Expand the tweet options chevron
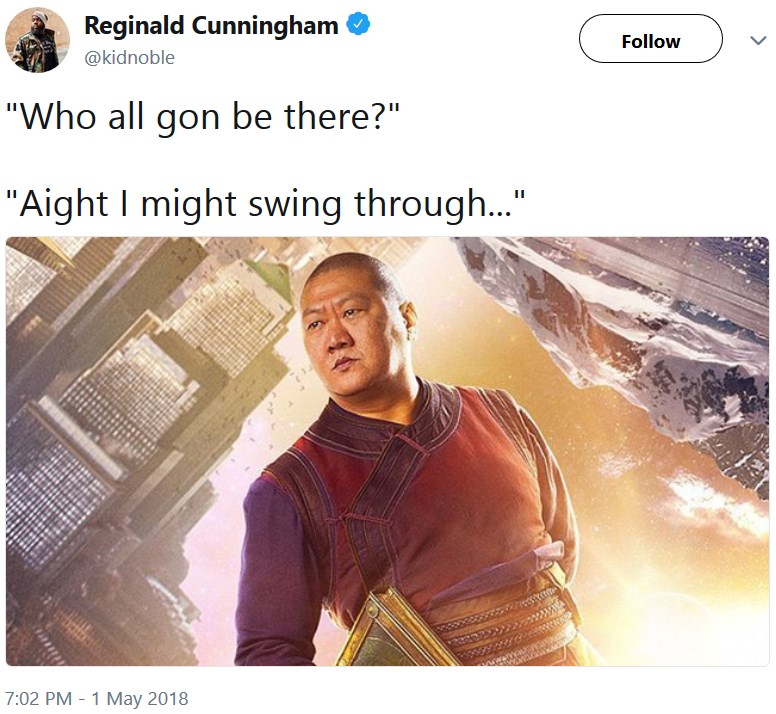Screen dimensions: 776x714 758,40
